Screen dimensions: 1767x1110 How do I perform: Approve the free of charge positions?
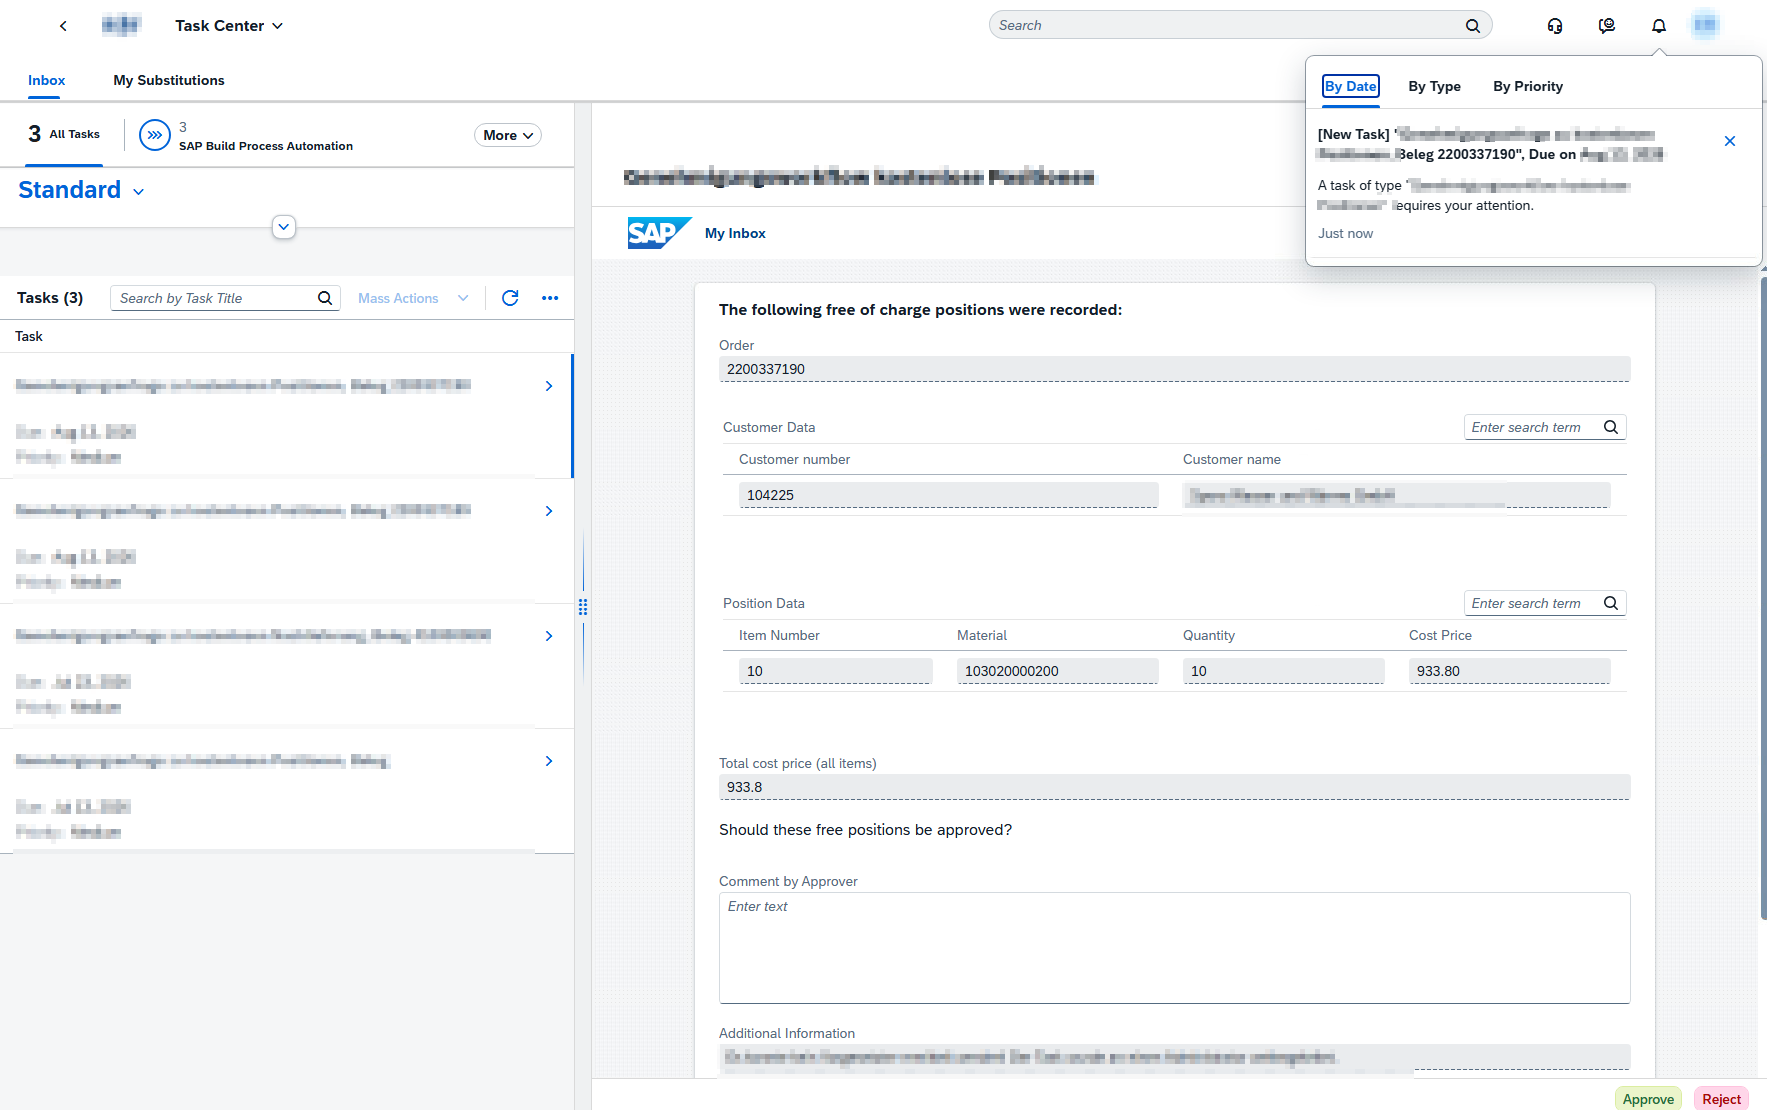(x=1648, y=1099)
